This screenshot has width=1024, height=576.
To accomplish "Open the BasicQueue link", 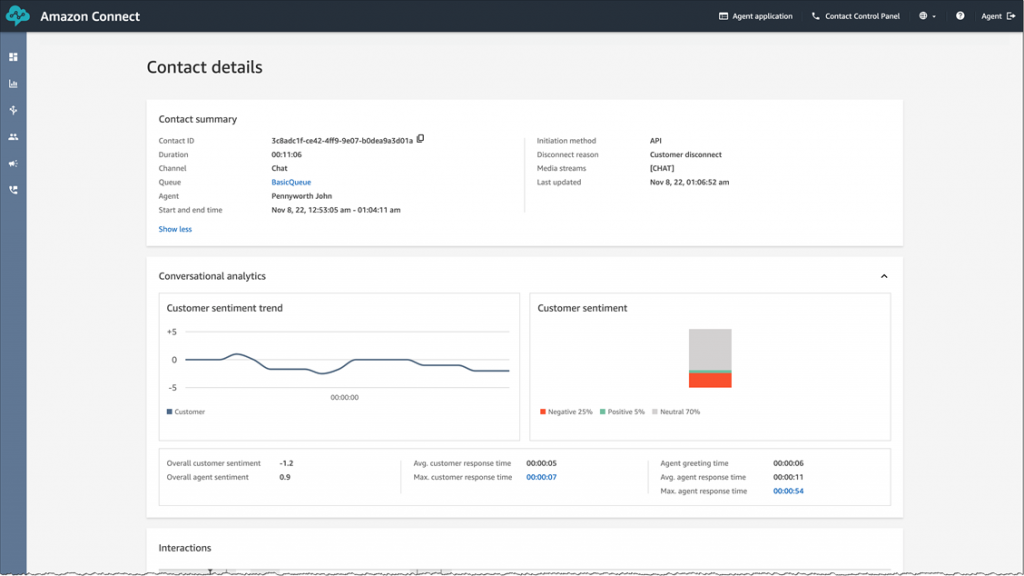I will click(x=290, y=182).
